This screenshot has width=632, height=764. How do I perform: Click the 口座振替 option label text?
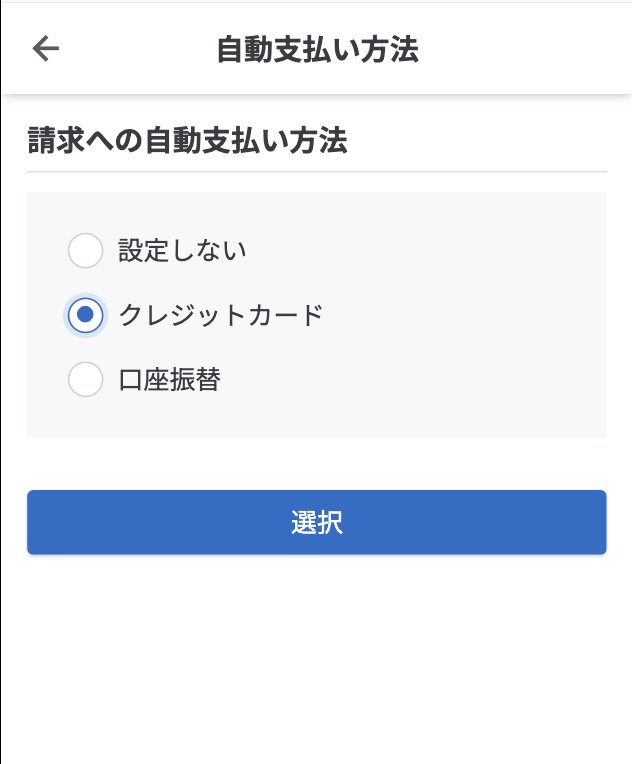(x=169, y=379)
